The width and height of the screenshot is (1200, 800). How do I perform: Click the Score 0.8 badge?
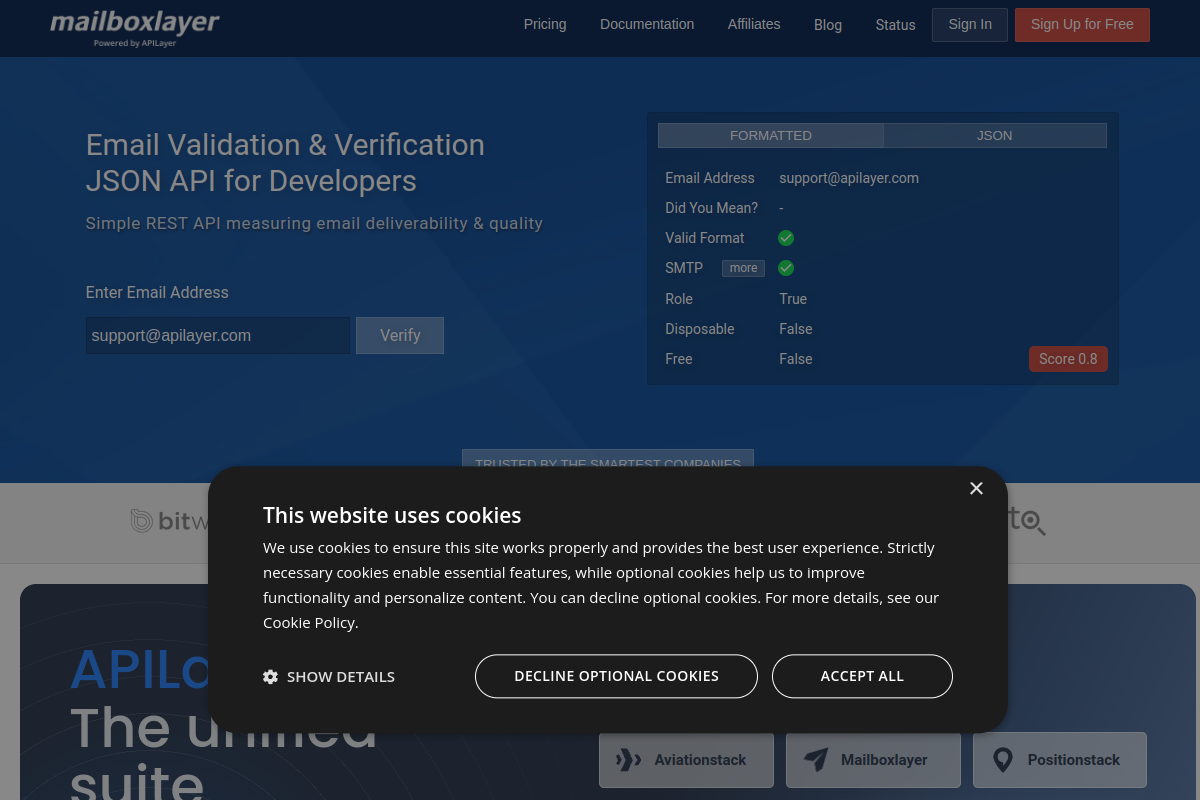(x=1068, y=359)
